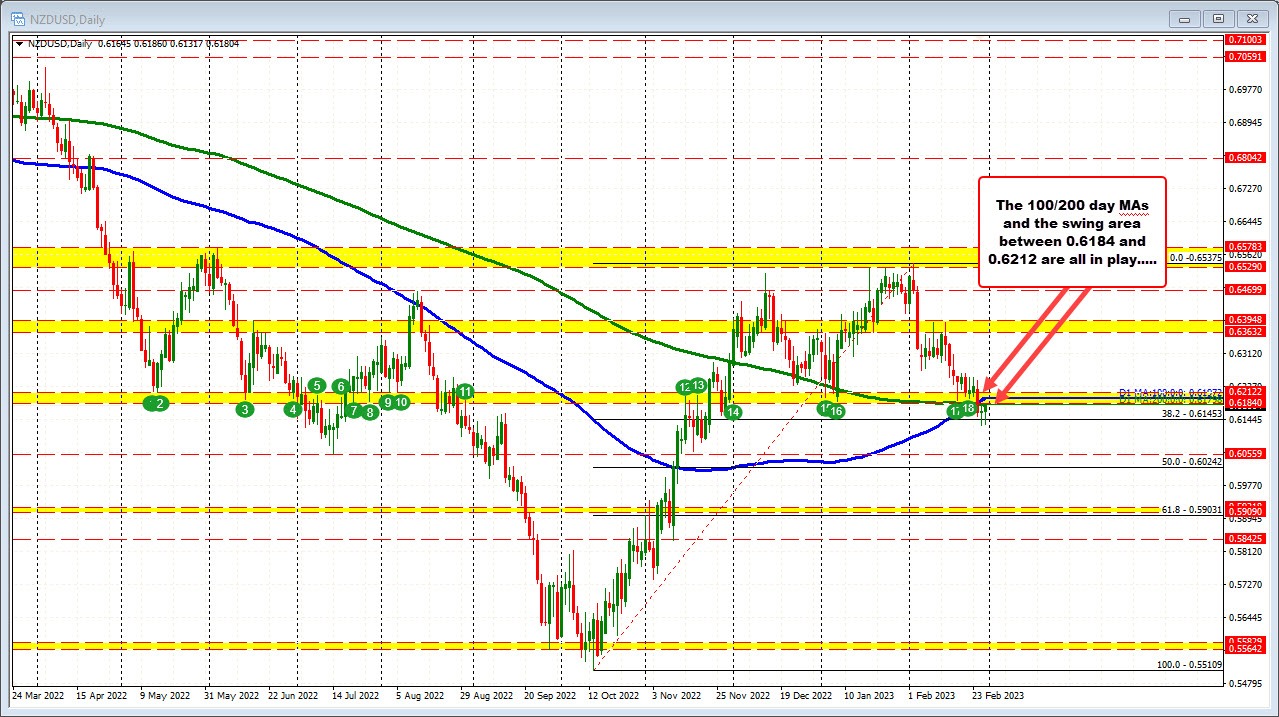
Task: Click the red 0.64699 price label
Action: (1245, 289)
